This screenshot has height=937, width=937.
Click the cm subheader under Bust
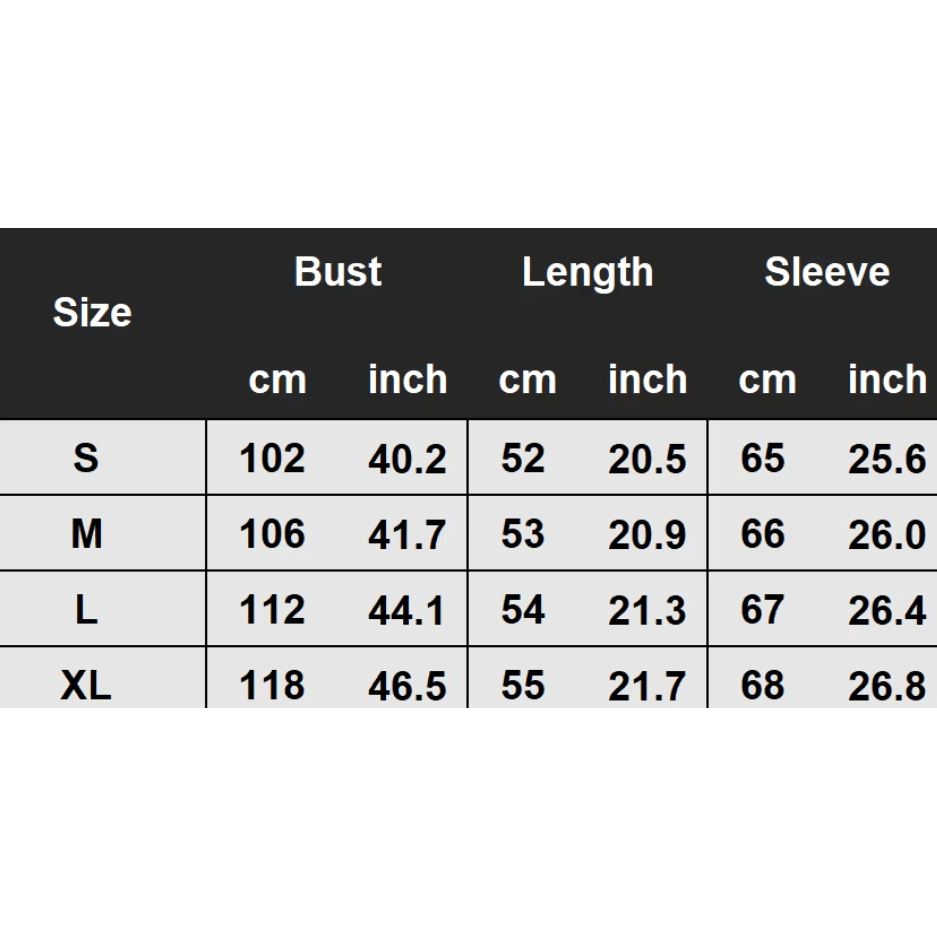point(277,380)
